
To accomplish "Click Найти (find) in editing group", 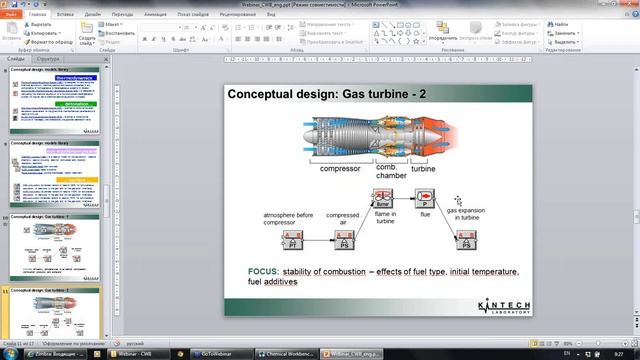I will [x=558, y=24].
